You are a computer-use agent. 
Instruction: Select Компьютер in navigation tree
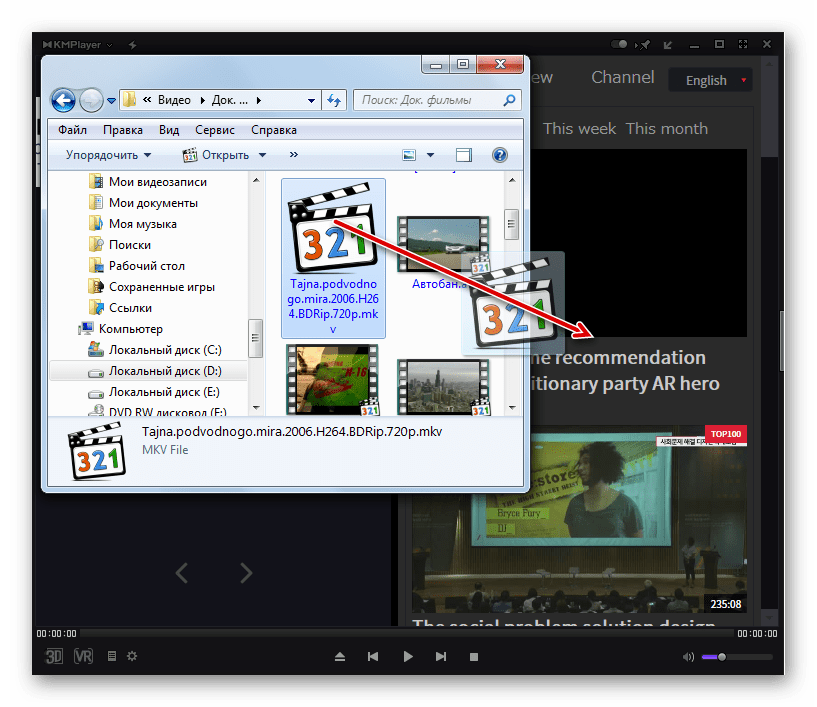[x=120, y=329]
